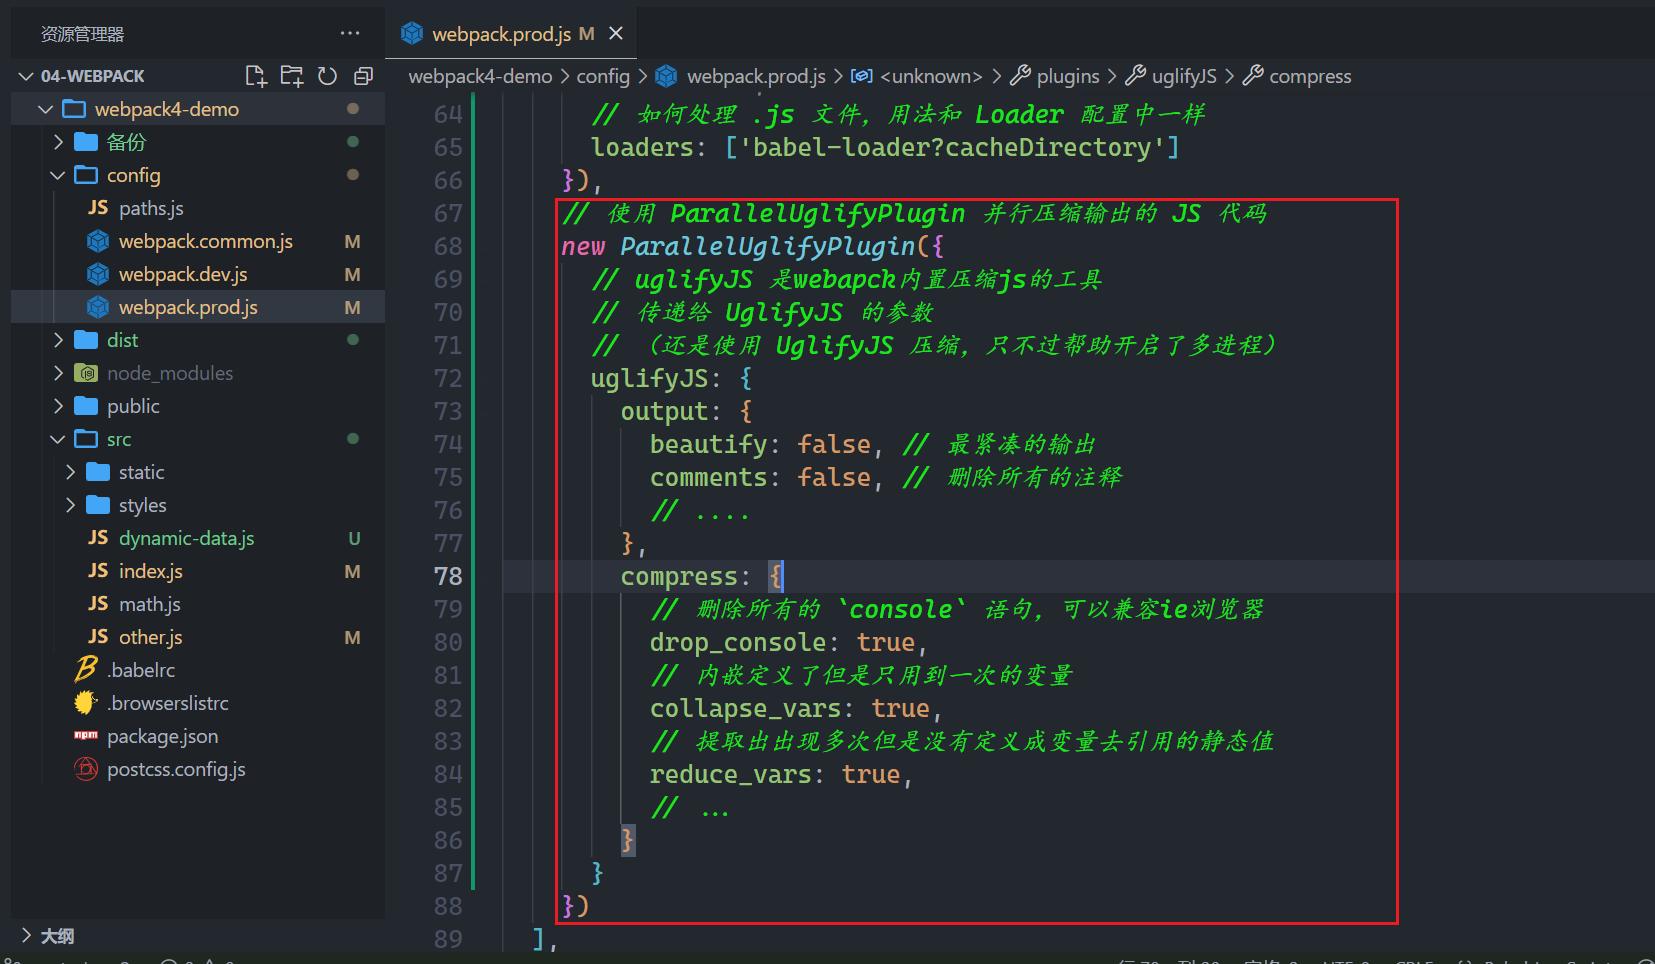Open math.js file
This screenshot has height=964, width=1655.
click(198, 604)
